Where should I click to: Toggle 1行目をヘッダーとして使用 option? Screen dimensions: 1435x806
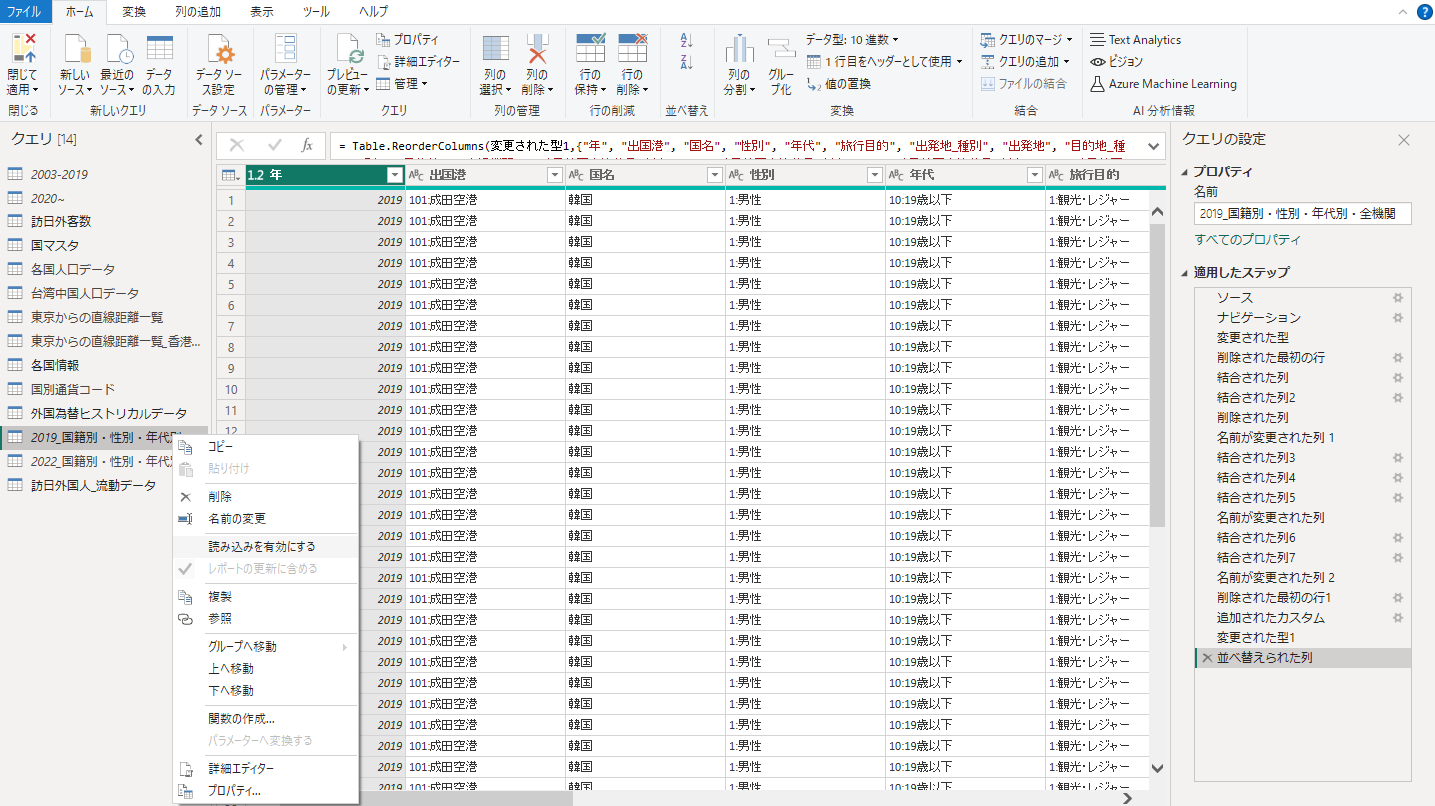(x=888, y=61)
